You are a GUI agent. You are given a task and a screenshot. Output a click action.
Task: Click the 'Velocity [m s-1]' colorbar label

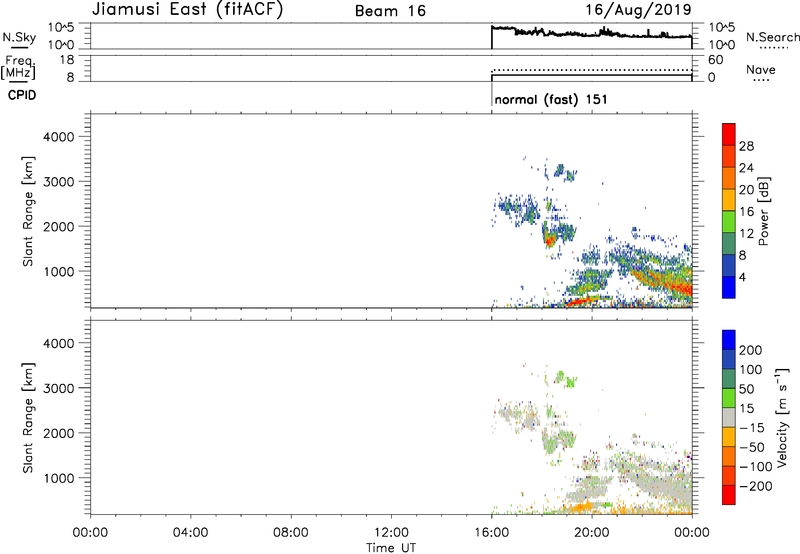(x=782, y=417)
